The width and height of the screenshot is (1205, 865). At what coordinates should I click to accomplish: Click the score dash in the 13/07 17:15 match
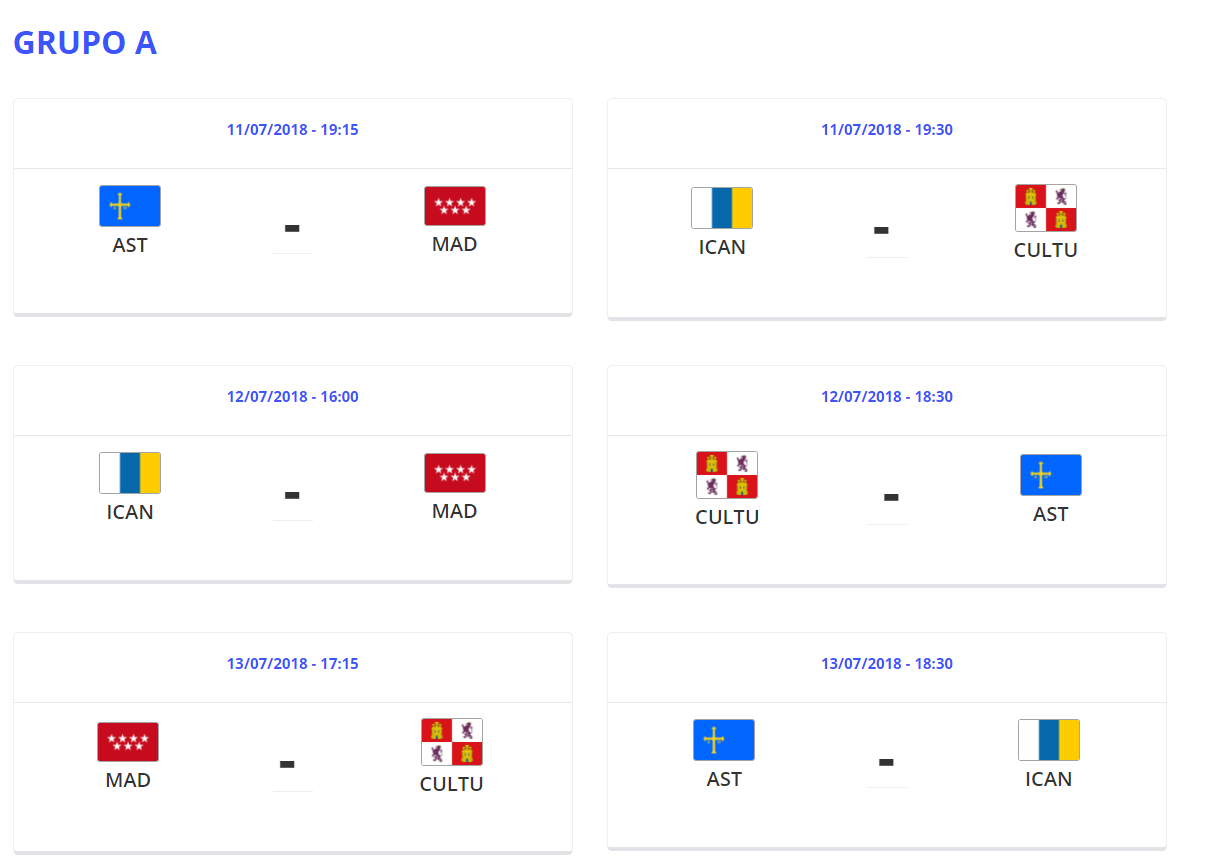(287, 764)
